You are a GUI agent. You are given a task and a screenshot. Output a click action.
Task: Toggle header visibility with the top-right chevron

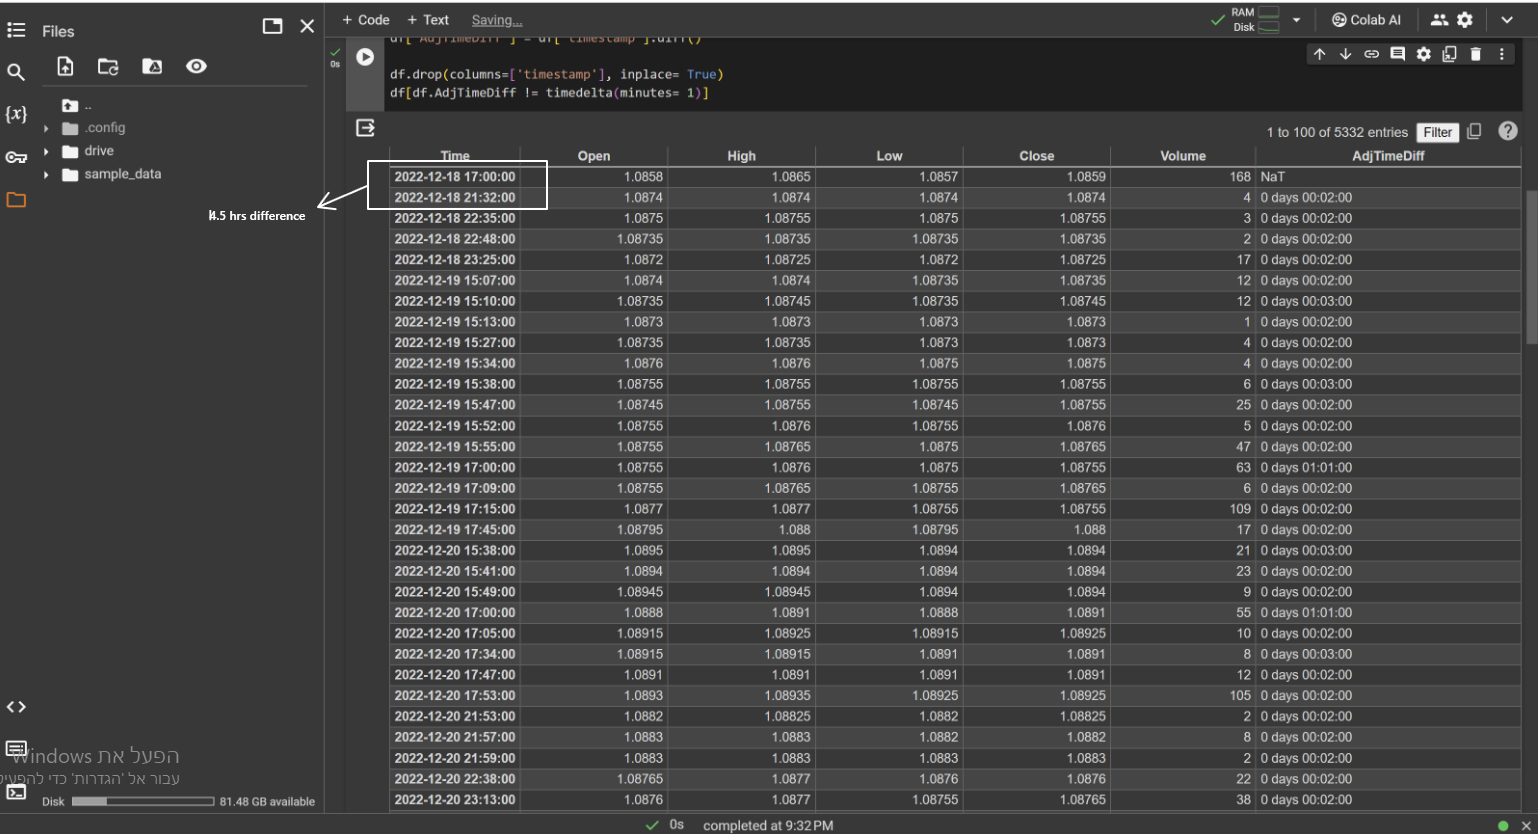[x=1507, y=20]
